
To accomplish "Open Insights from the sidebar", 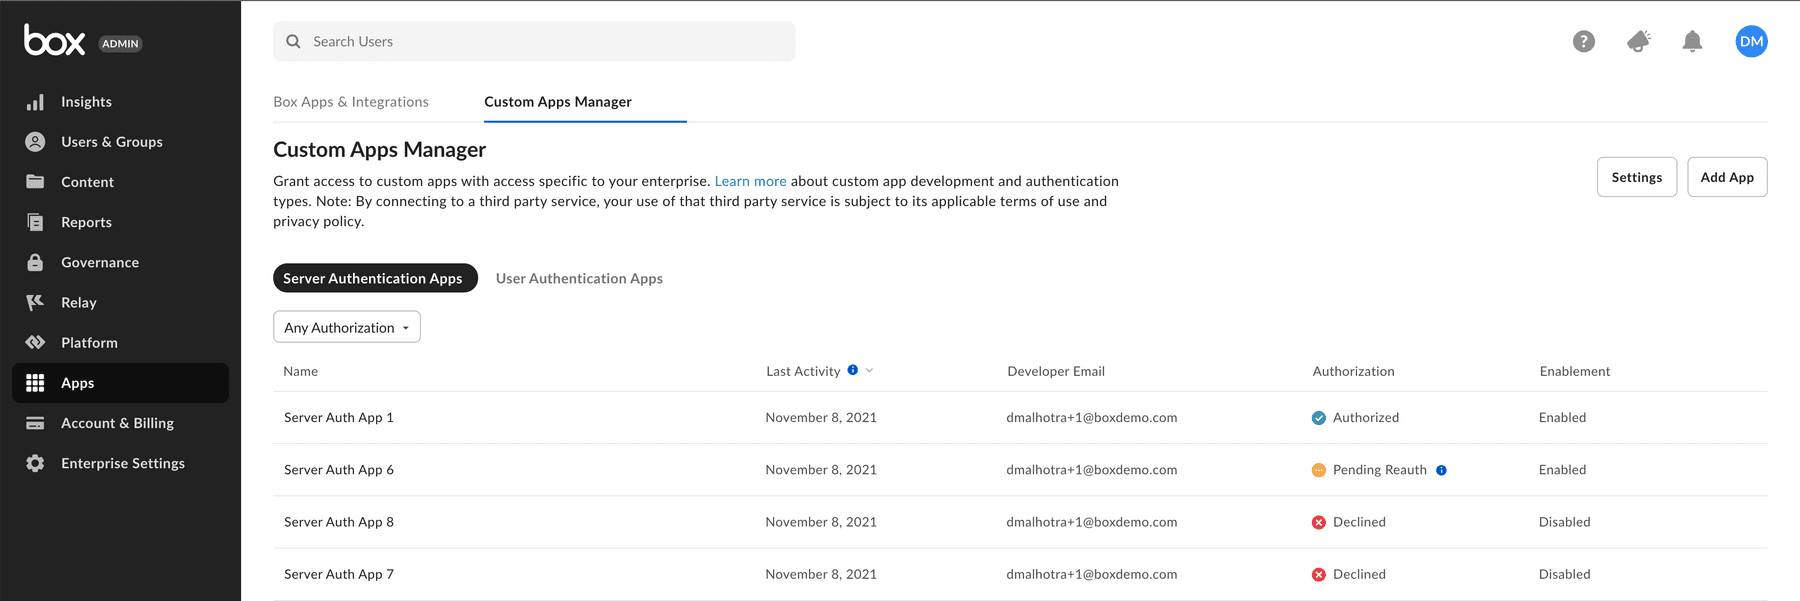I will coord(85,102).
